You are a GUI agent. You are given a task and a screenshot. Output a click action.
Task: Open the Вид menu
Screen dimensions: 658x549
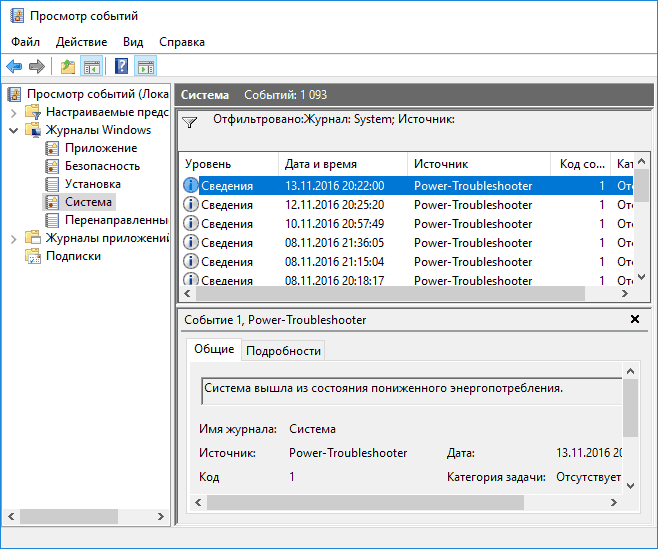[x=133, y=42]
